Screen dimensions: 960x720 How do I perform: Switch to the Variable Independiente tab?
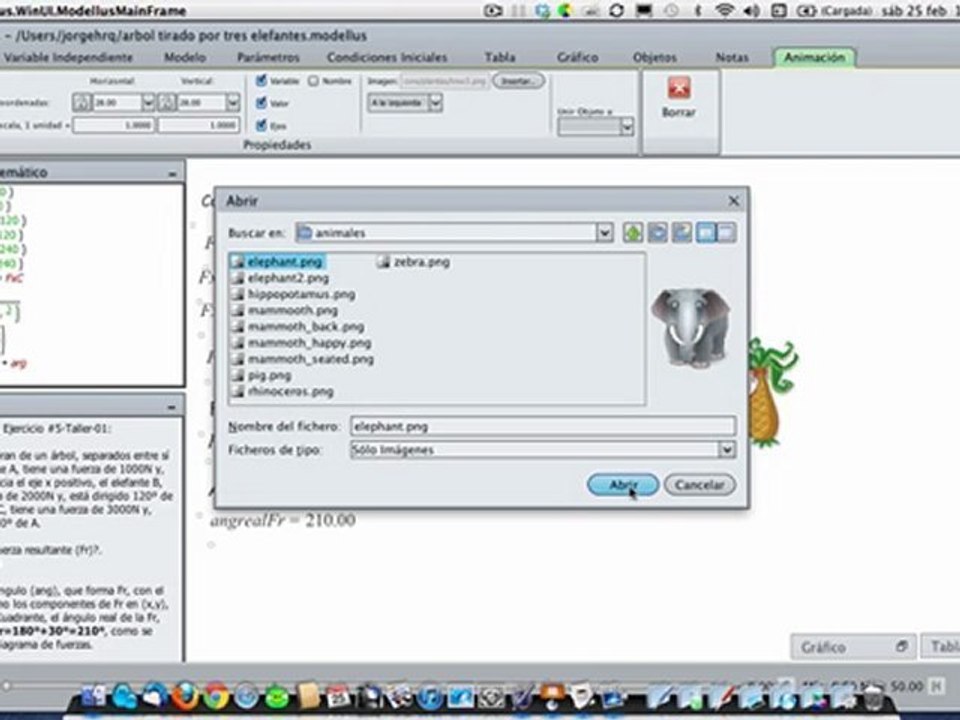[69, 58]
